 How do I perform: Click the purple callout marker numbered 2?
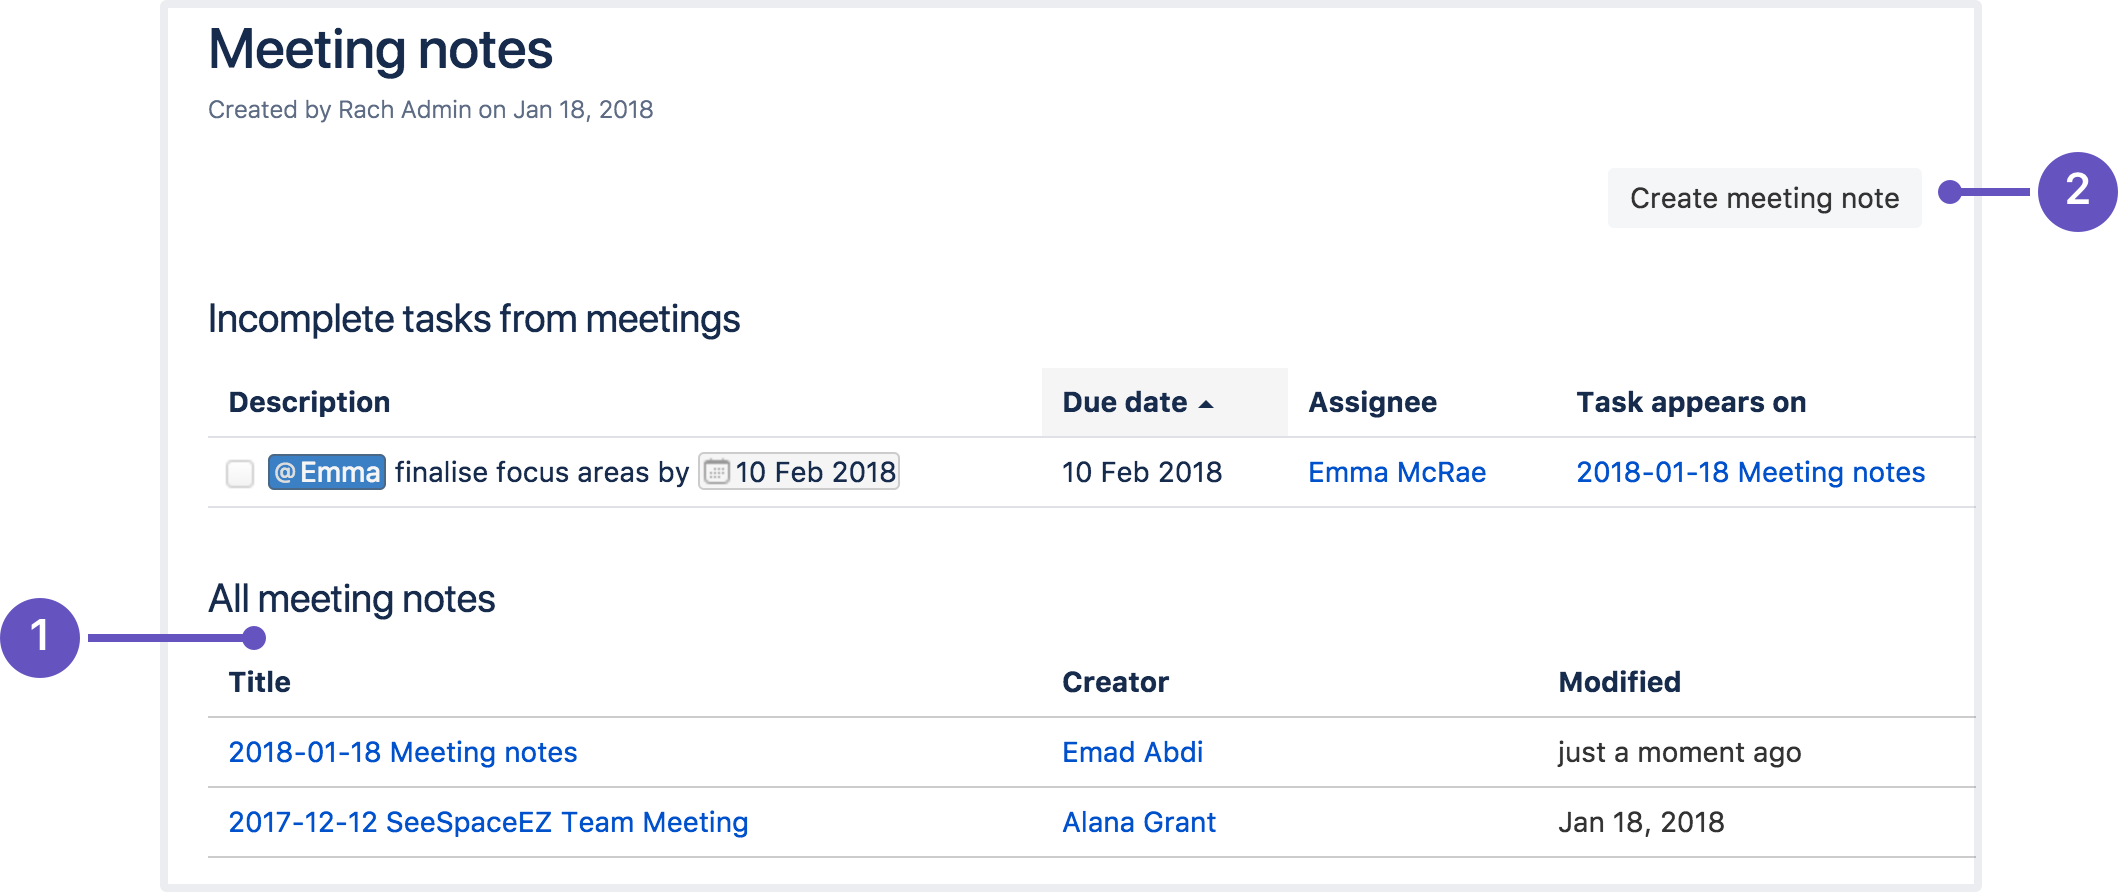click(x=2077, y=191)
